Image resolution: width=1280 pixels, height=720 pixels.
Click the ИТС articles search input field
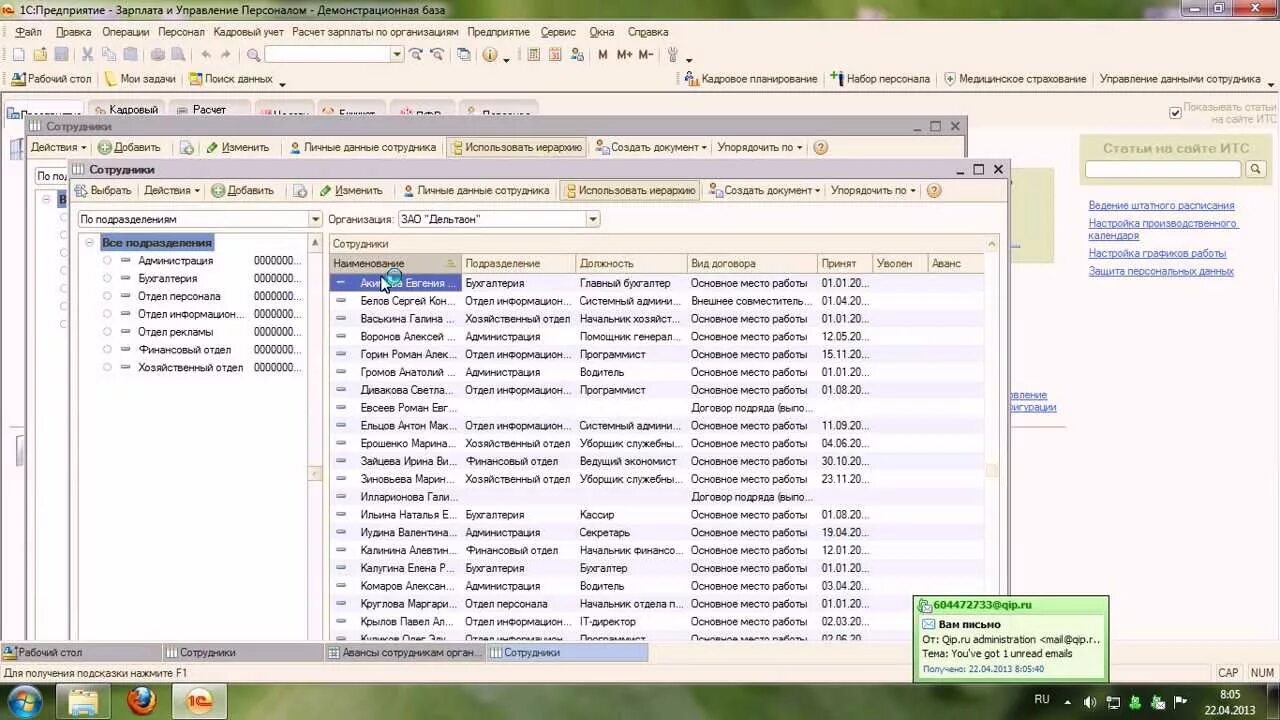click(1164, 170)
